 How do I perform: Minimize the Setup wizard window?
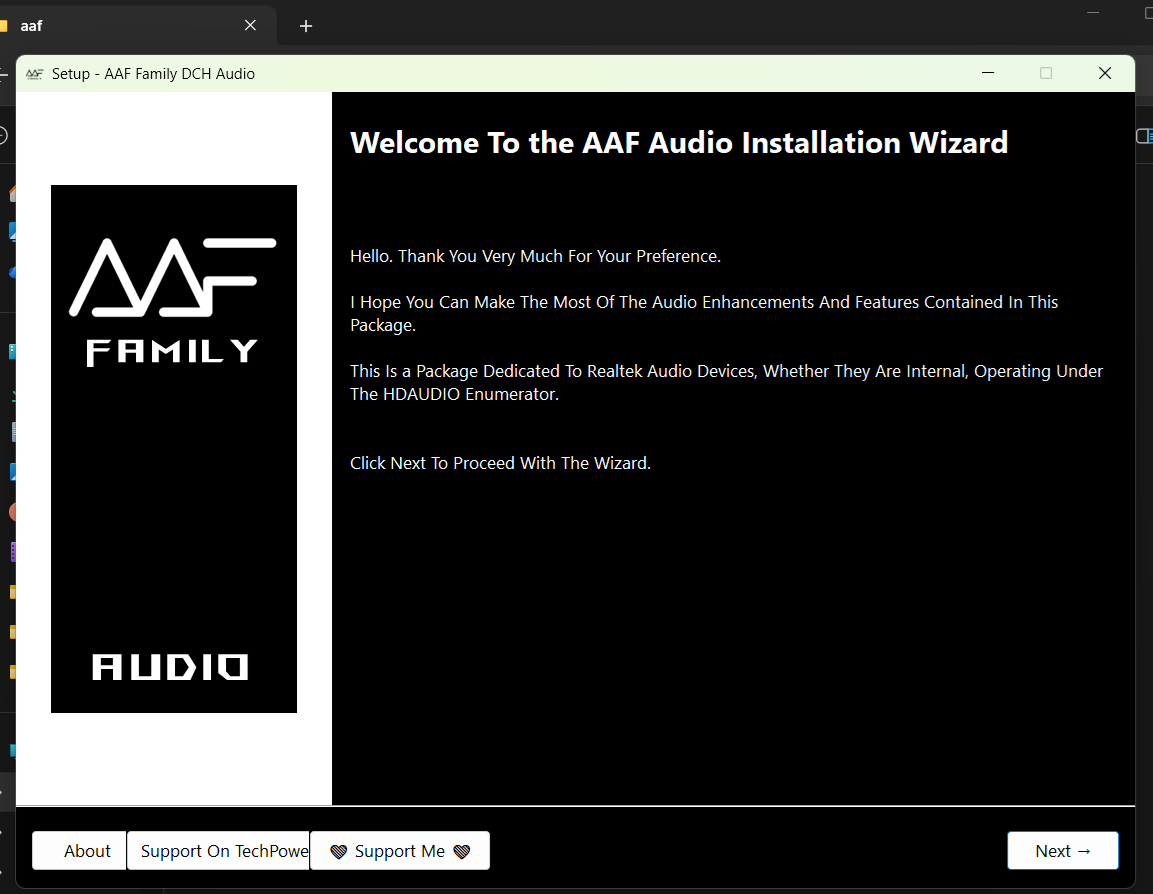point(988,73)
